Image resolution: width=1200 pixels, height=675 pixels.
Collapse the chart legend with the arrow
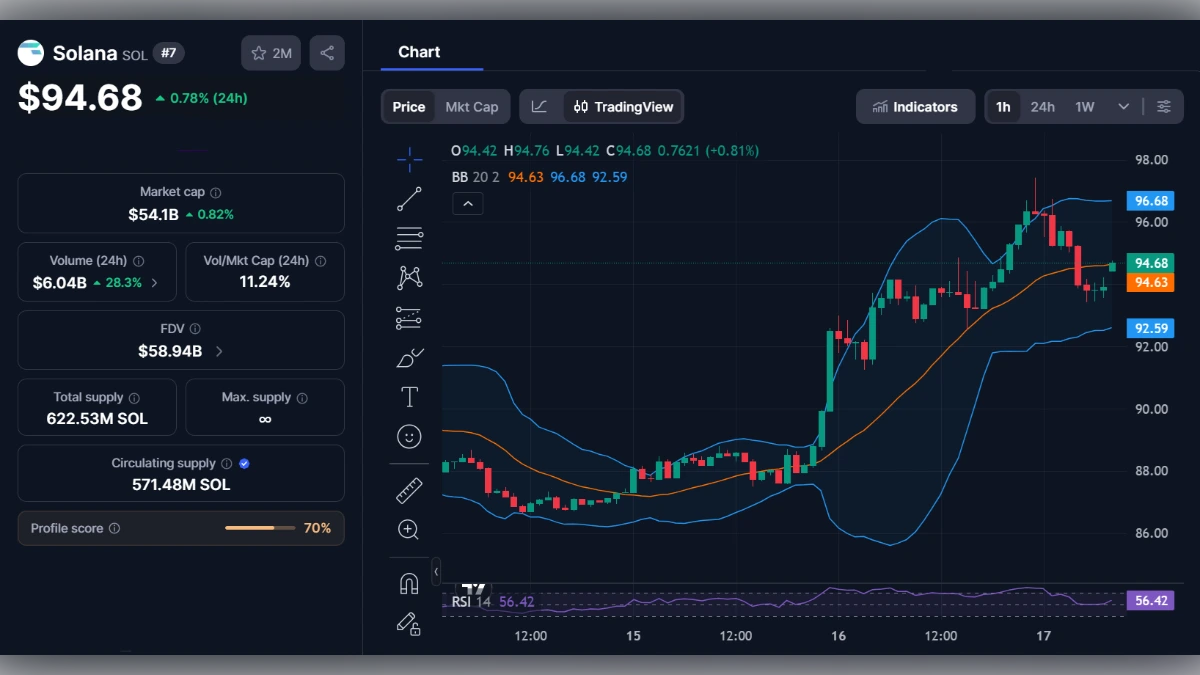[x=468, y=203]
